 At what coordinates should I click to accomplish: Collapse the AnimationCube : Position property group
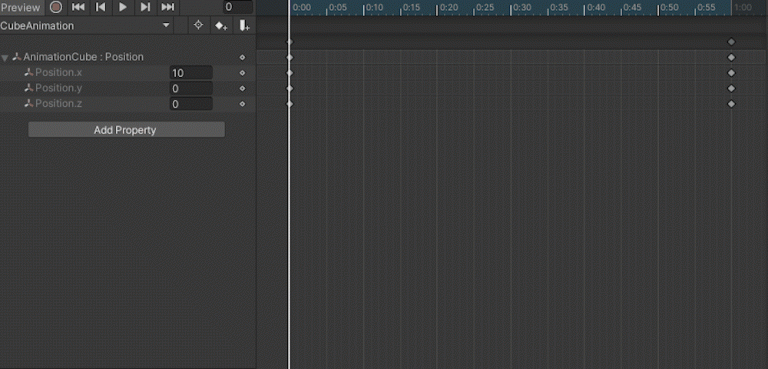[5, 58]
